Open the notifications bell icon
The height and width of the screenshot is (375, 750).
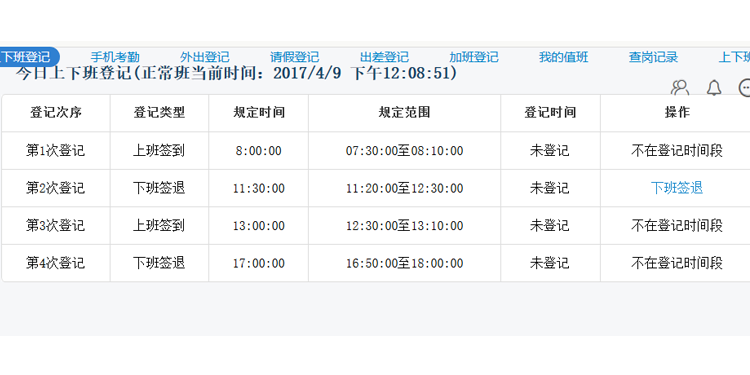714,88
